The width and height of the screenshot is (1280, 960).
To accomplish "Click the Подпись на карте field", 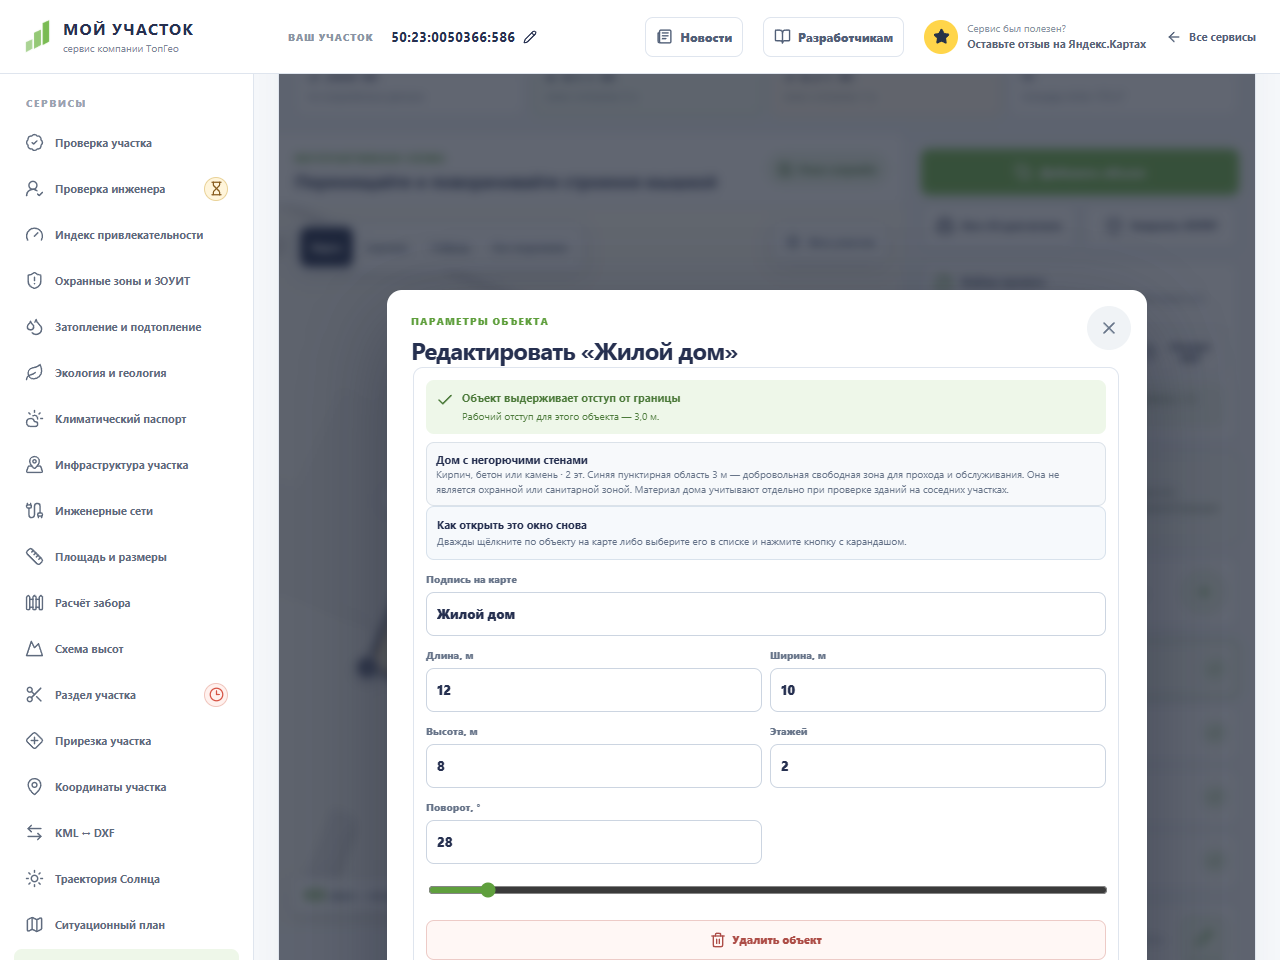I will click(x=766, y=614).
